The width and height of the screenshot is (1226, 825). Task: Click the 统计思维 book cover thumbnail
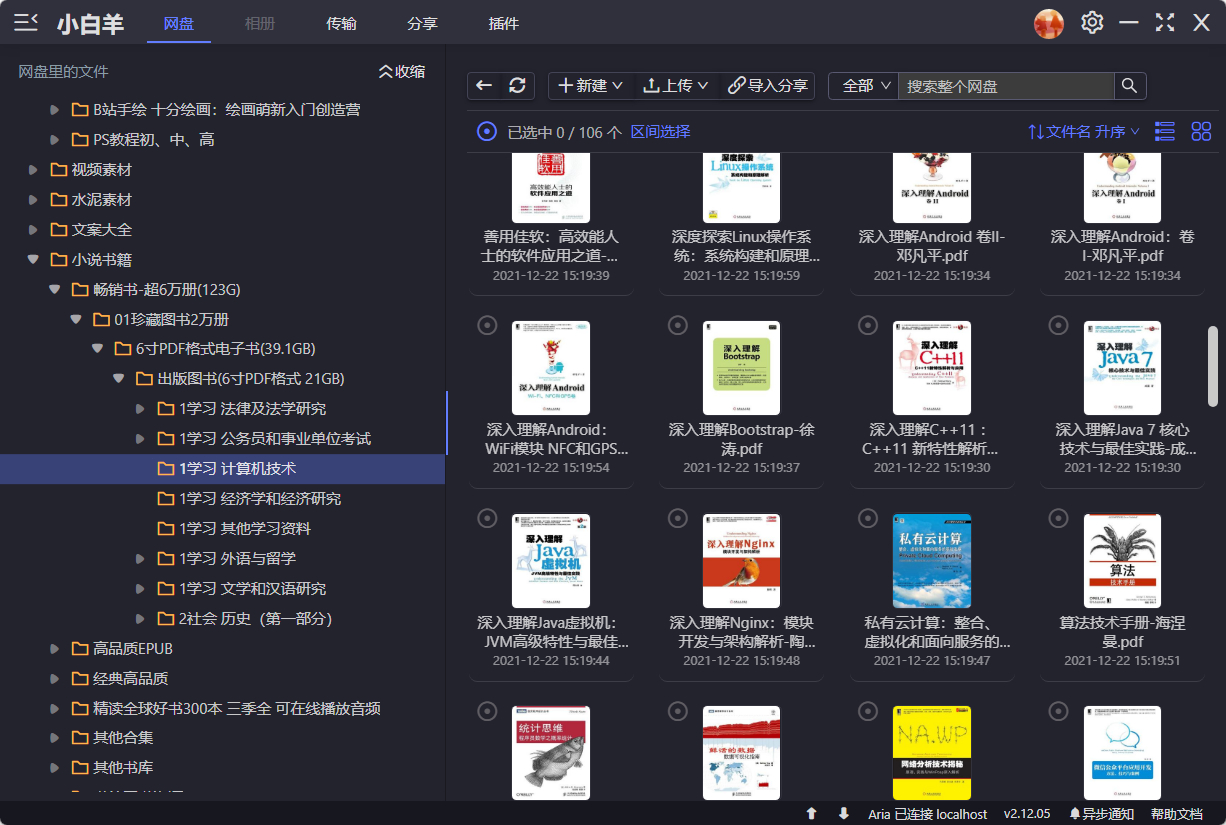[551, 754]
